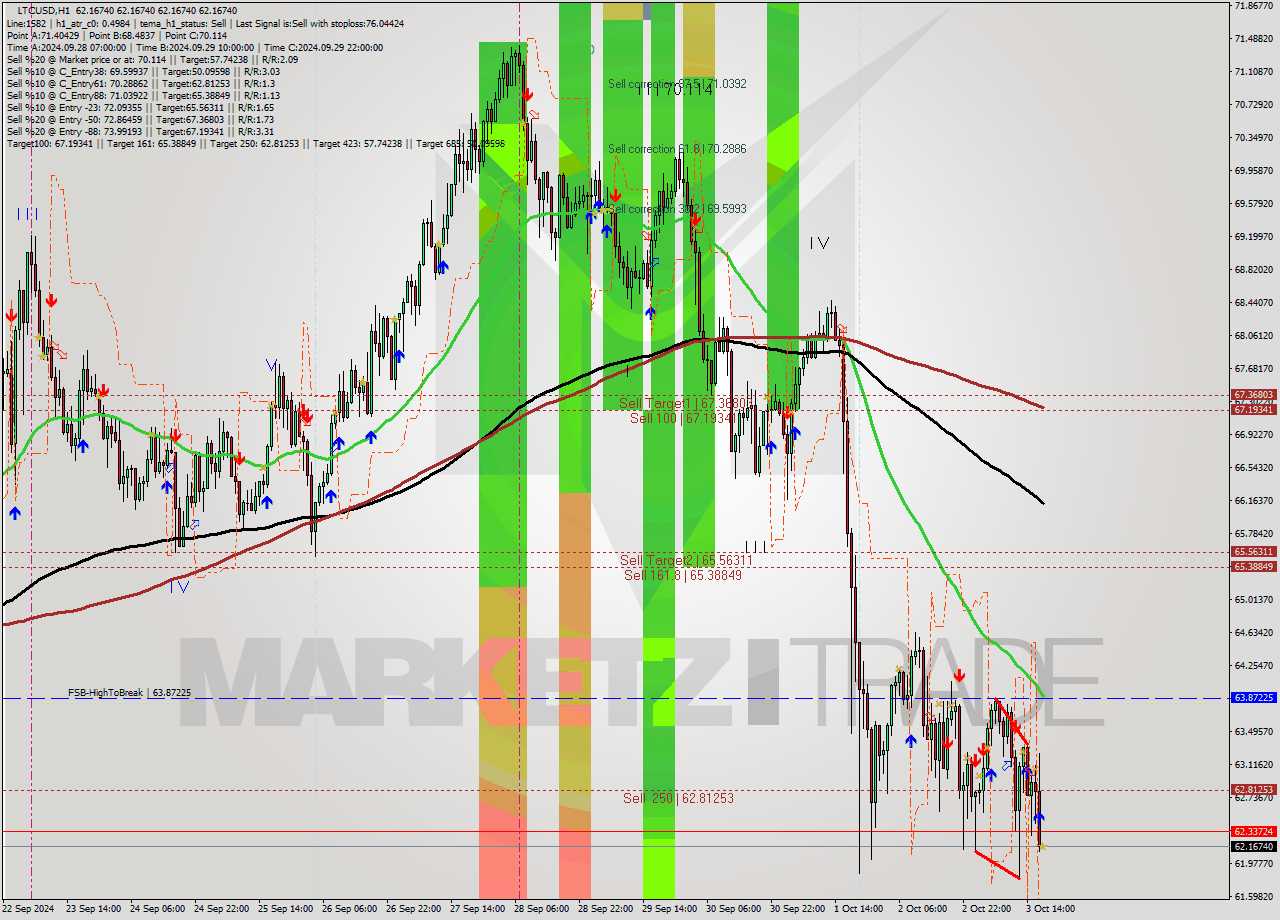Click the 71.86770 price axis value
1280x920 pixels.
1253,5
